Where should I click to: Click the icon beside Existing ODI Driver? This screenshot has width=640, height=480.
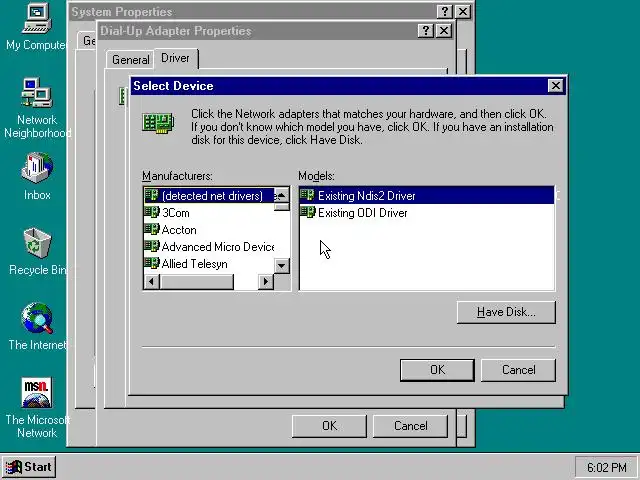308,212
